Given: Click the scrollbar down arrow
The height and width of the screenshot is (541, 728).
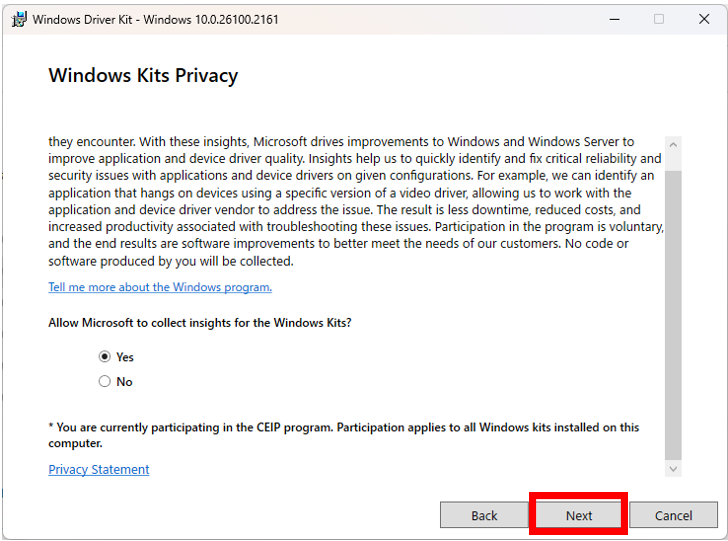Looking at the screenshot, I should tap(673, 468).
